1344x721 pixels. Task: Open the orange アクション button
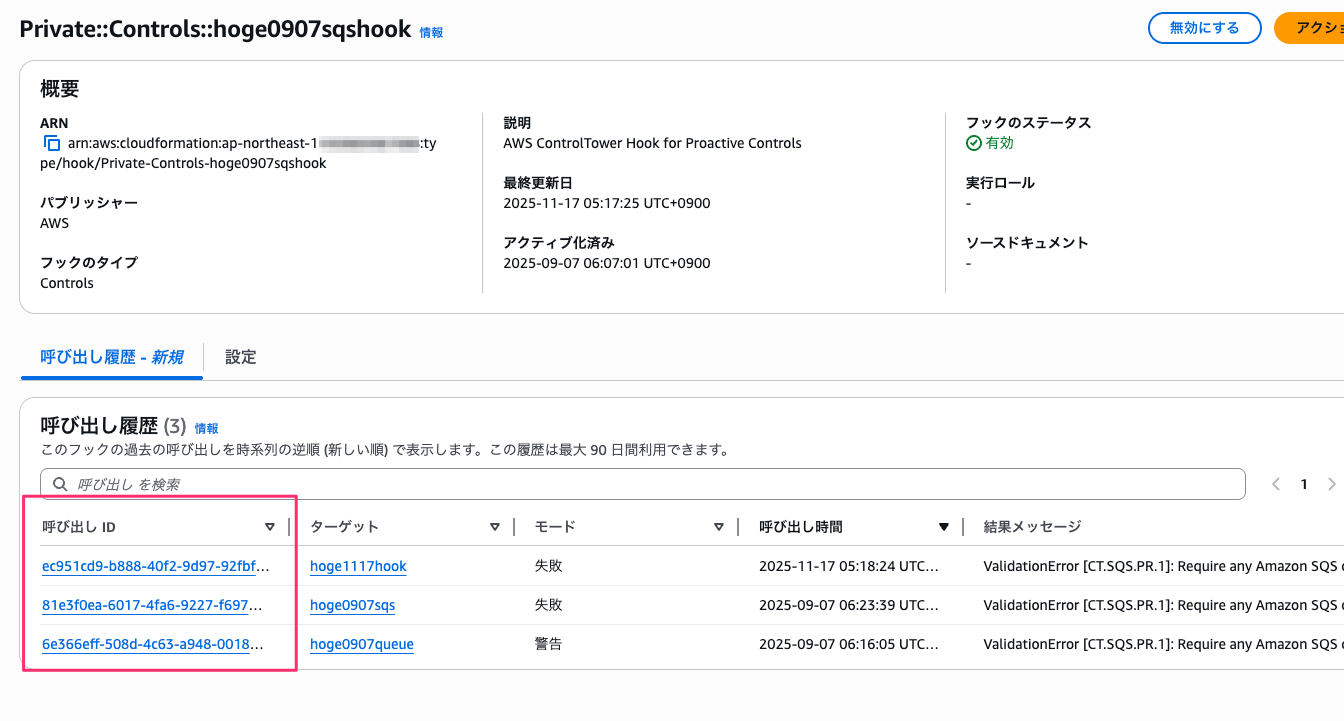(1314, 28)
